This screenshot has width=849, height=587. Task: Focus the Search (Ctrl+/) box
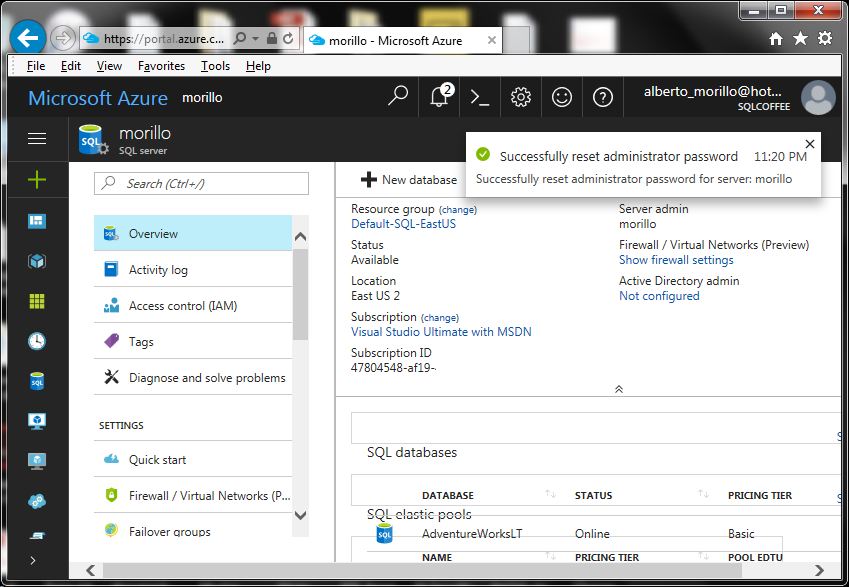(201, 184)
